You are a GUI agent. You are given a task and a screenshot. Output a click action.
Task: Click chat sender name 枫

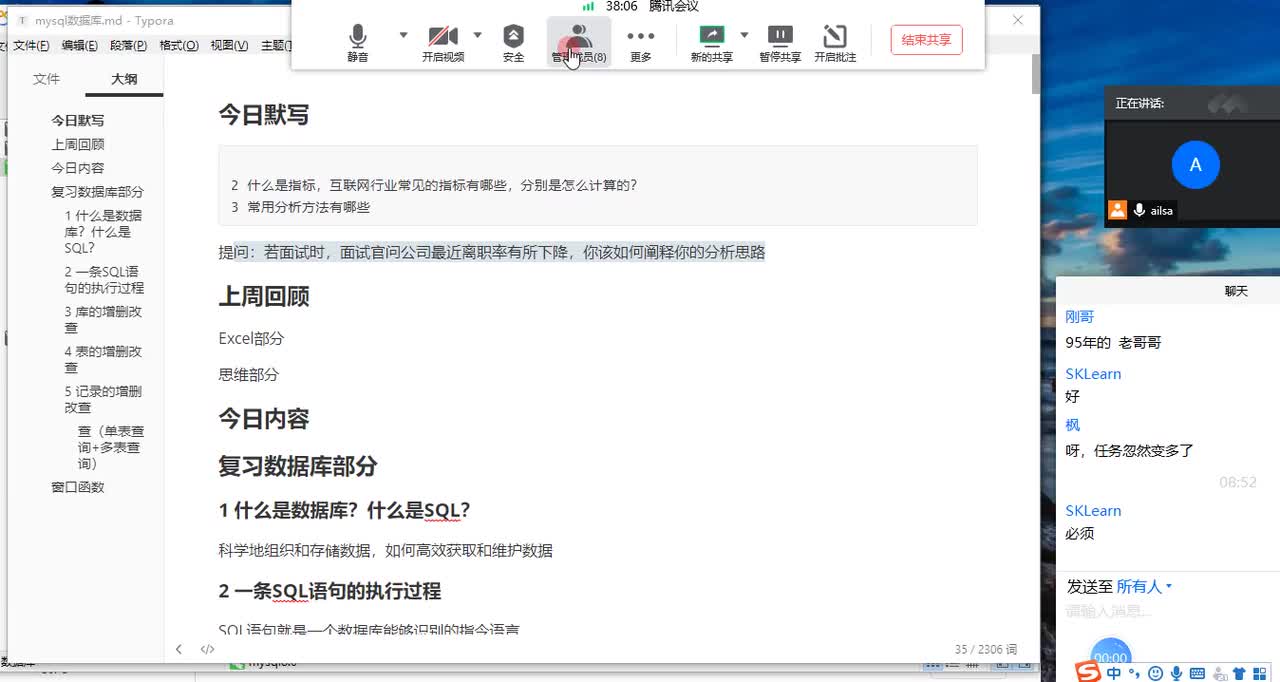1073,425
